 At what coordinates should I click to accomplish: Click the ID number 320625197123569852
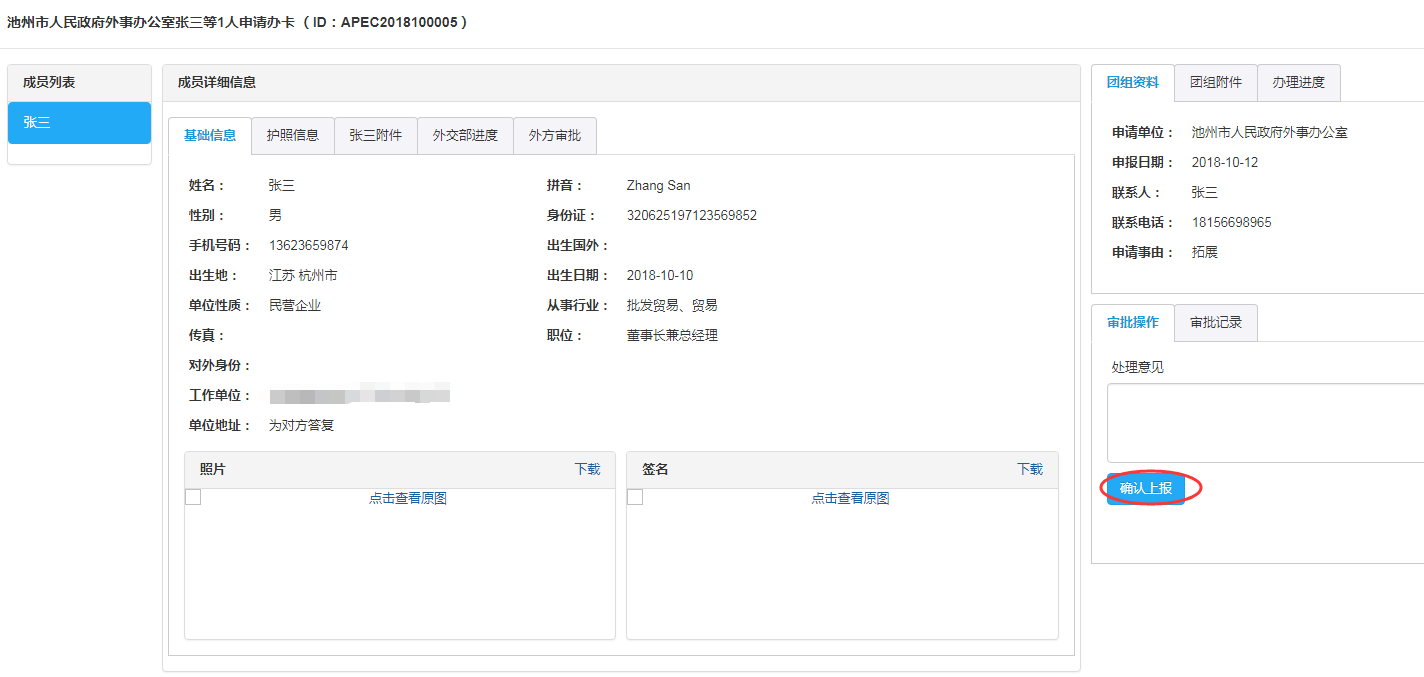tap(692, 215)
